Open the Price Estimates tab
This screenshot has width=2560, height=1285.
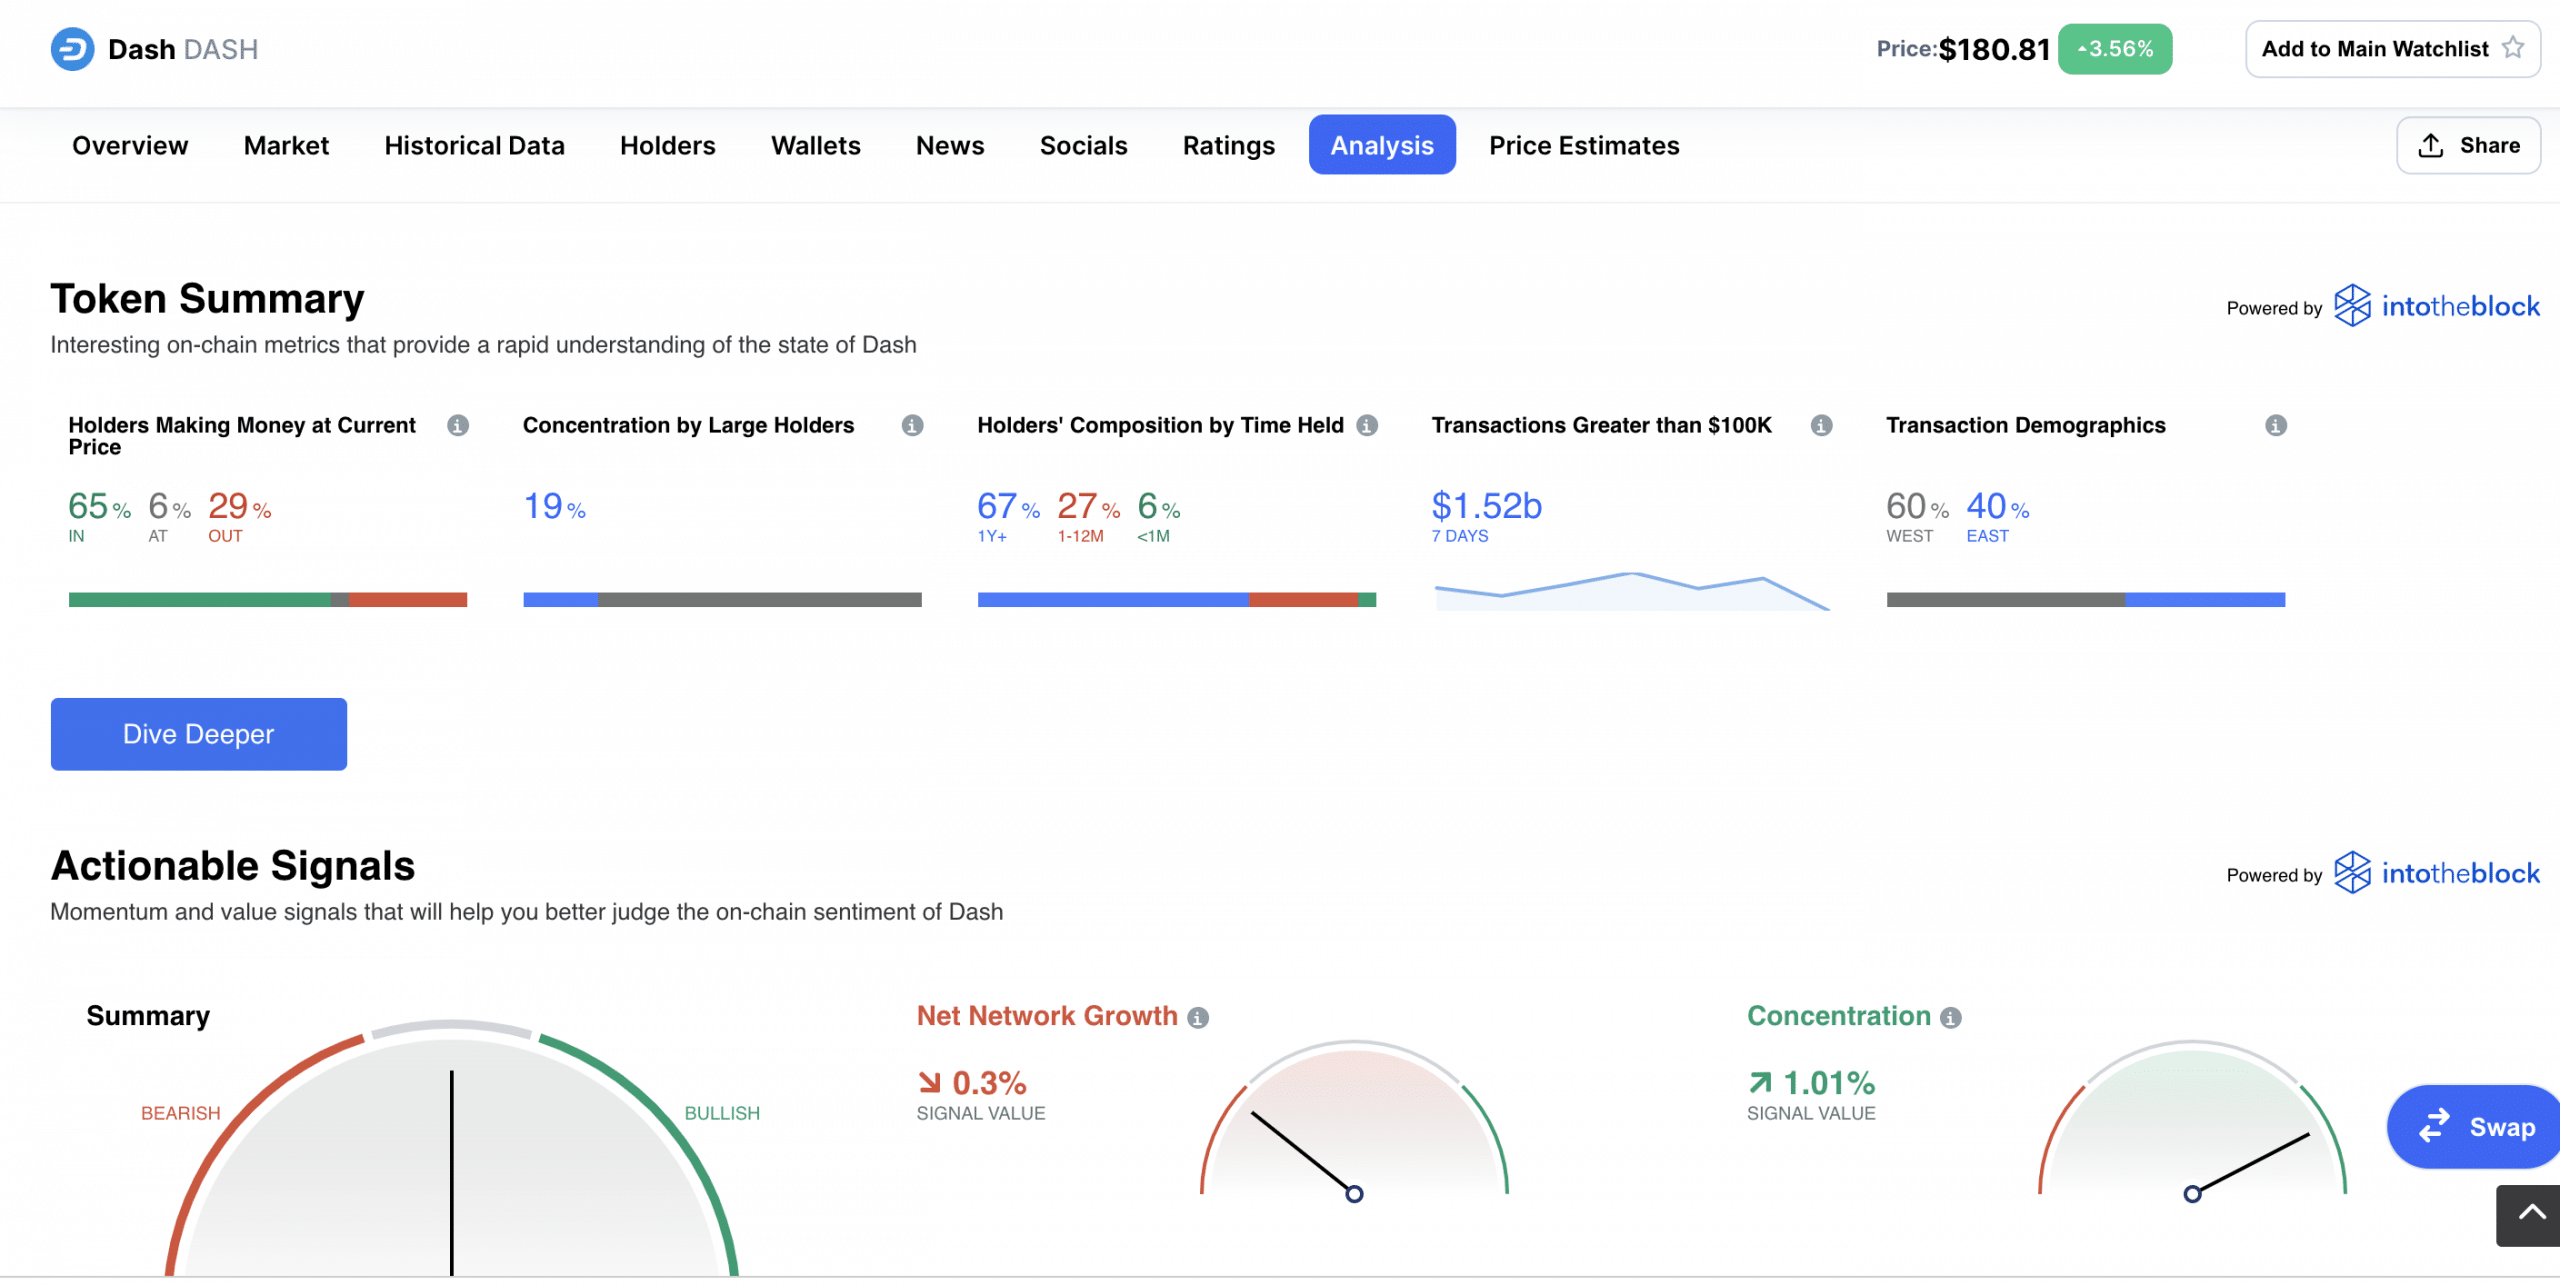[x=1583, y=144]
